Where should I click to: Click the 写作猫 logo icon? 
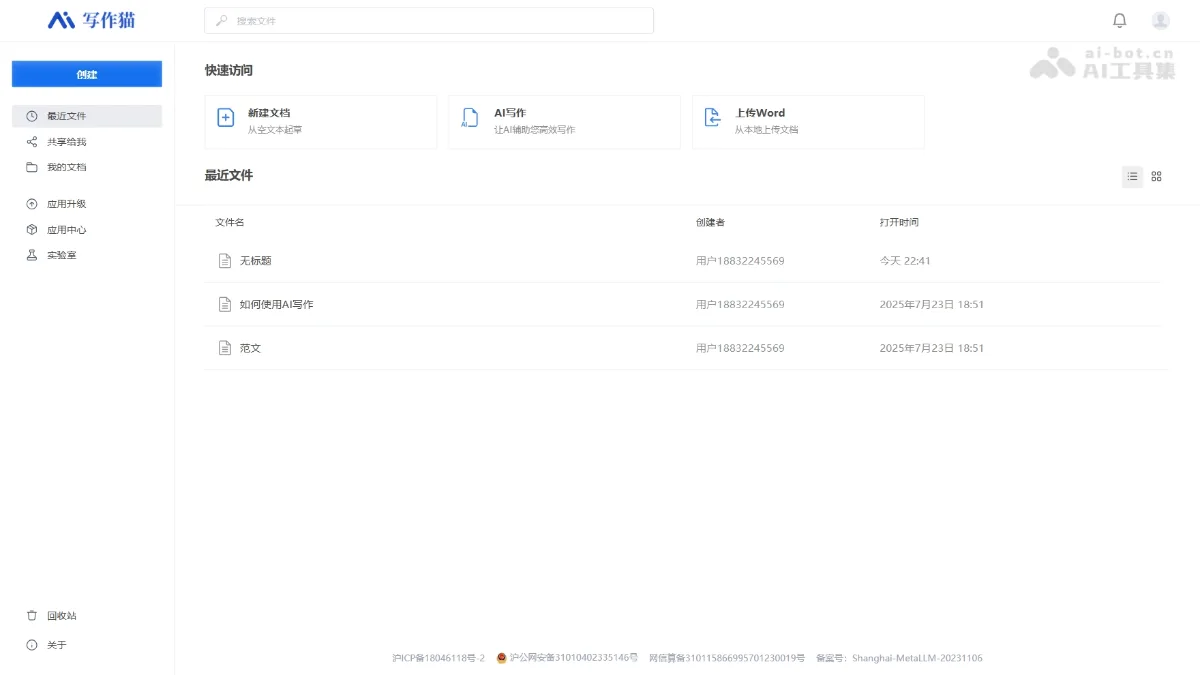click(61, 20)
